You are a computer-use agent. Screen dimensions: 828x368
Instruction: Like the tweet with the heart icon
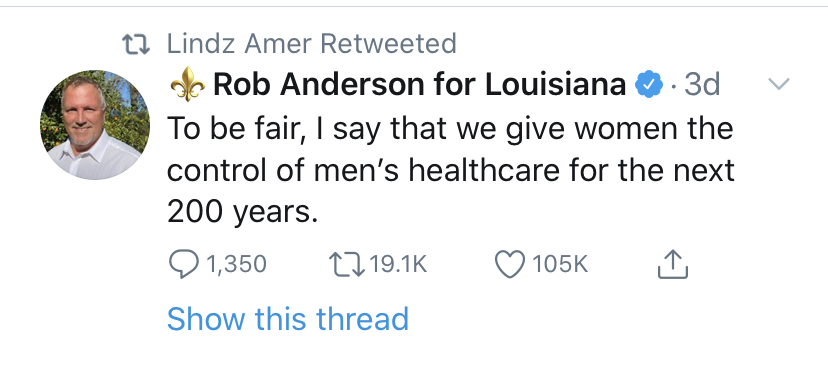[x=510, y=264]
